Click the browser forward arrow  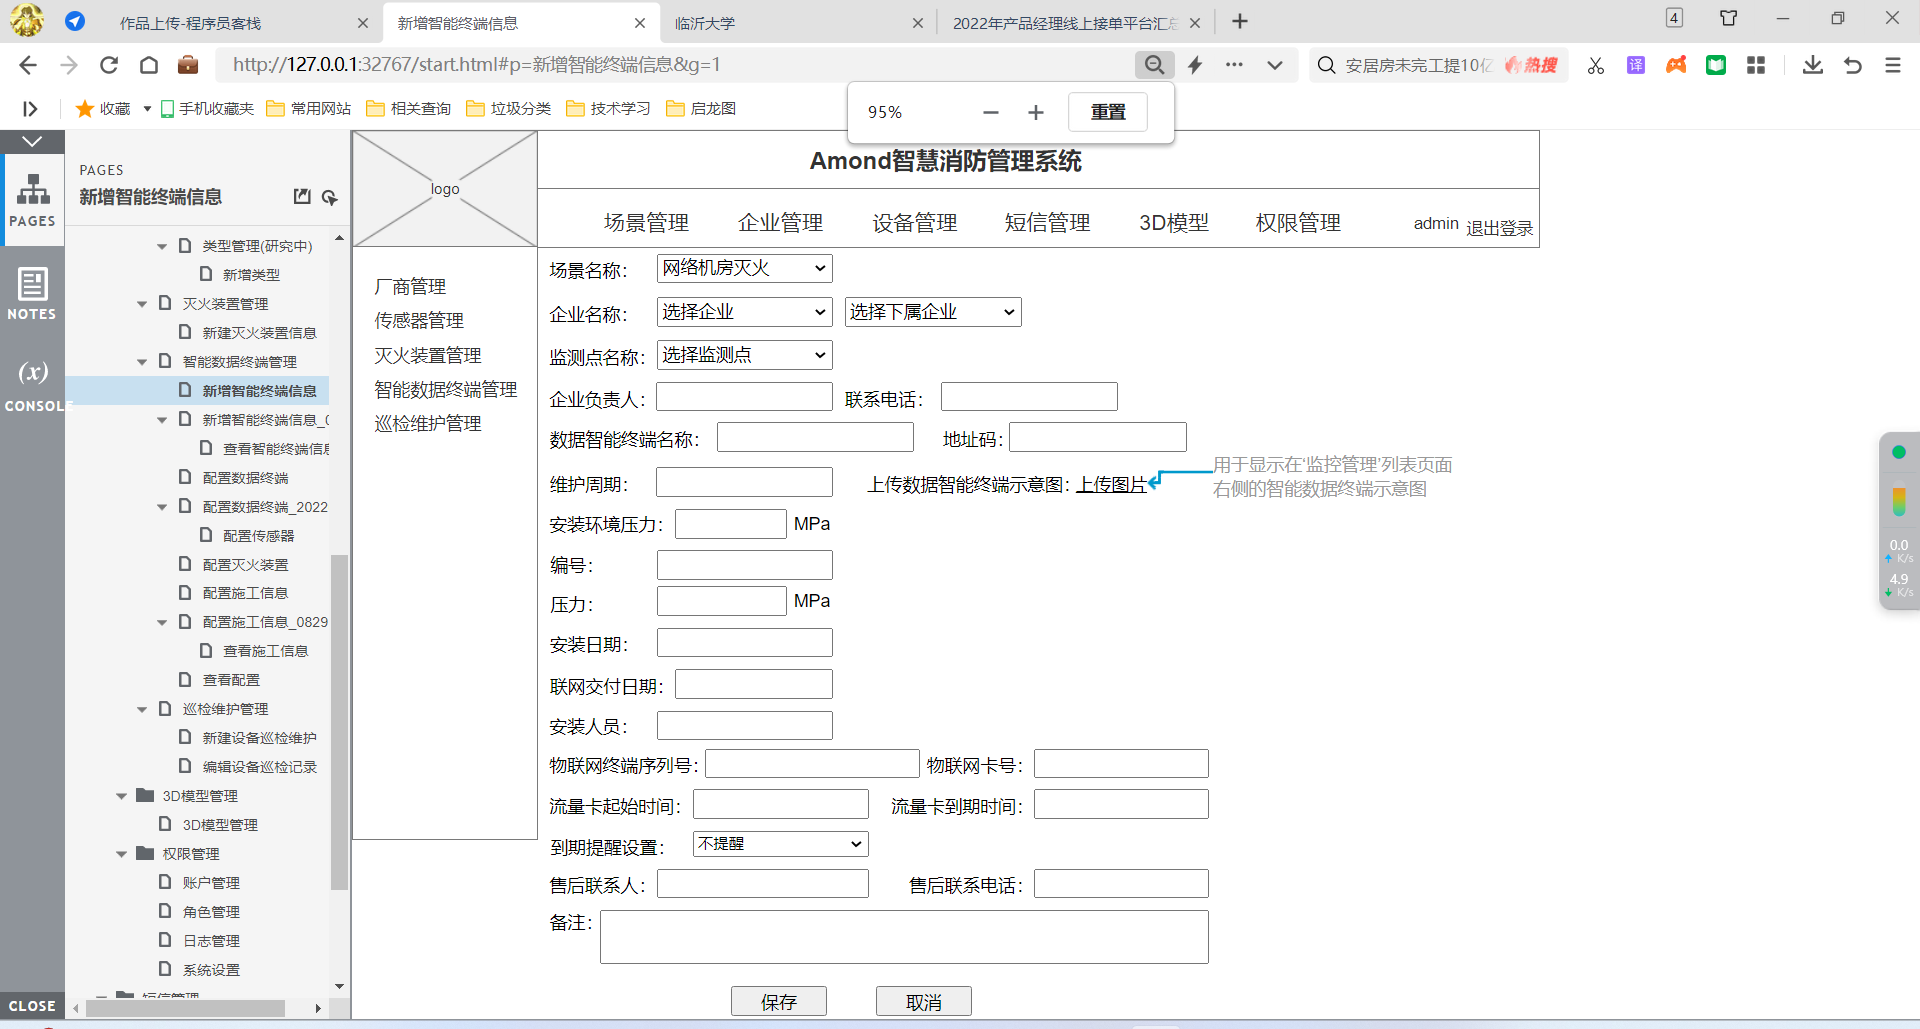coord(69,65)
